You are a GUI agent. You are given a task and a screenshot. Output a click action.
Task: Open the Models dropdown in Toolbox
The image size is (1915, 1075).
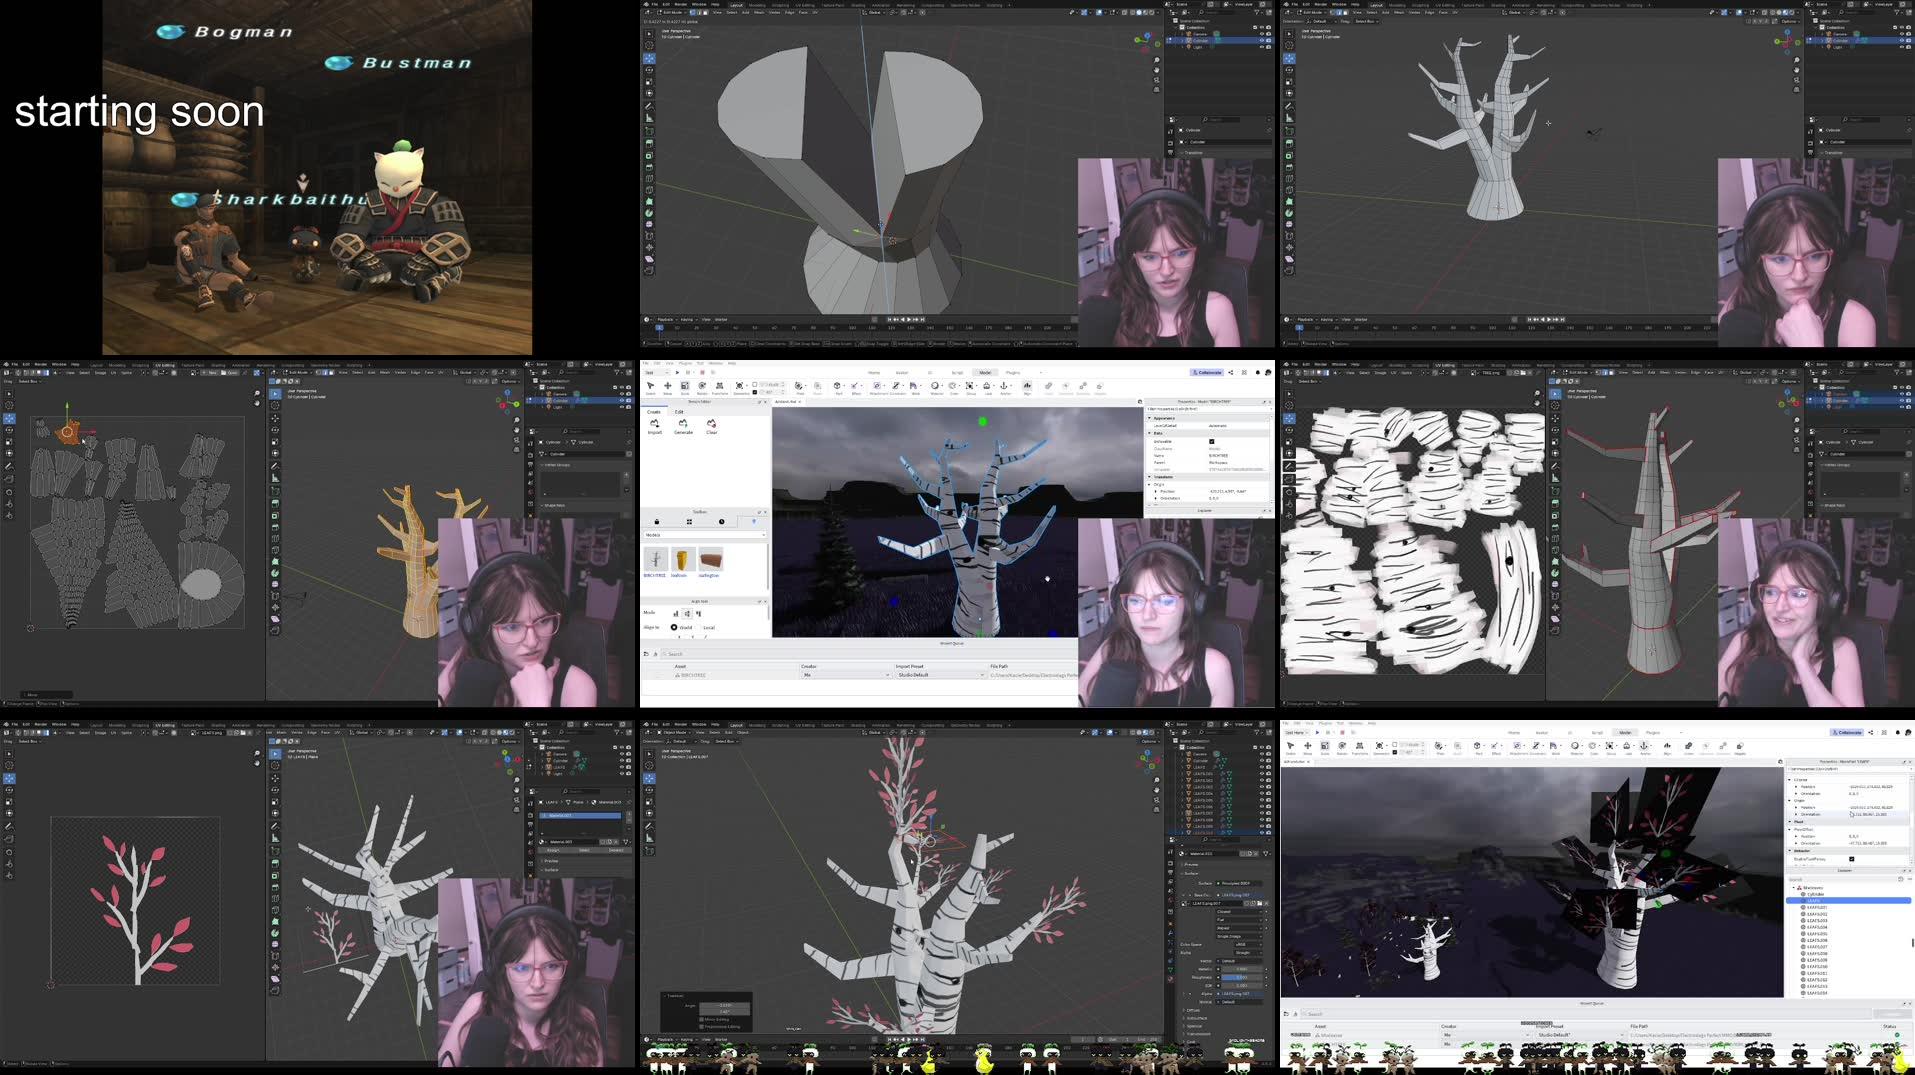pyautogui.click(x=704, y=535)
